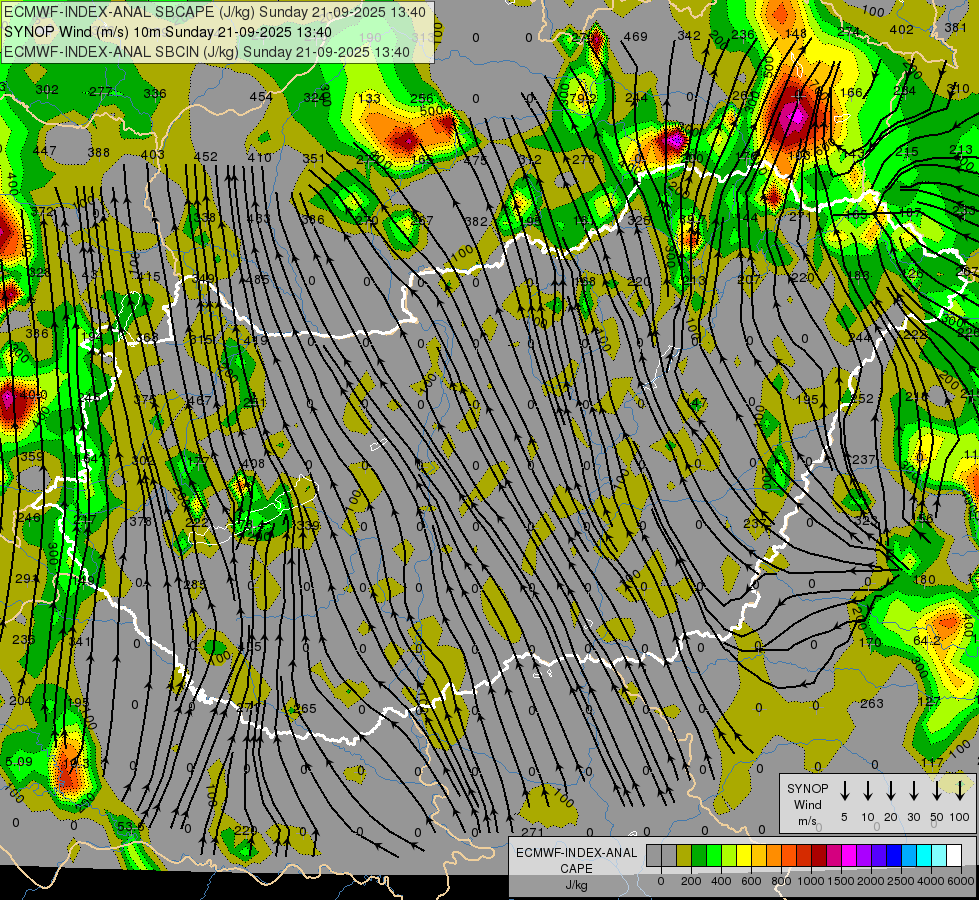Click the map value 277
The height and width of the screenshot is (900, 979).
(101, 91)
